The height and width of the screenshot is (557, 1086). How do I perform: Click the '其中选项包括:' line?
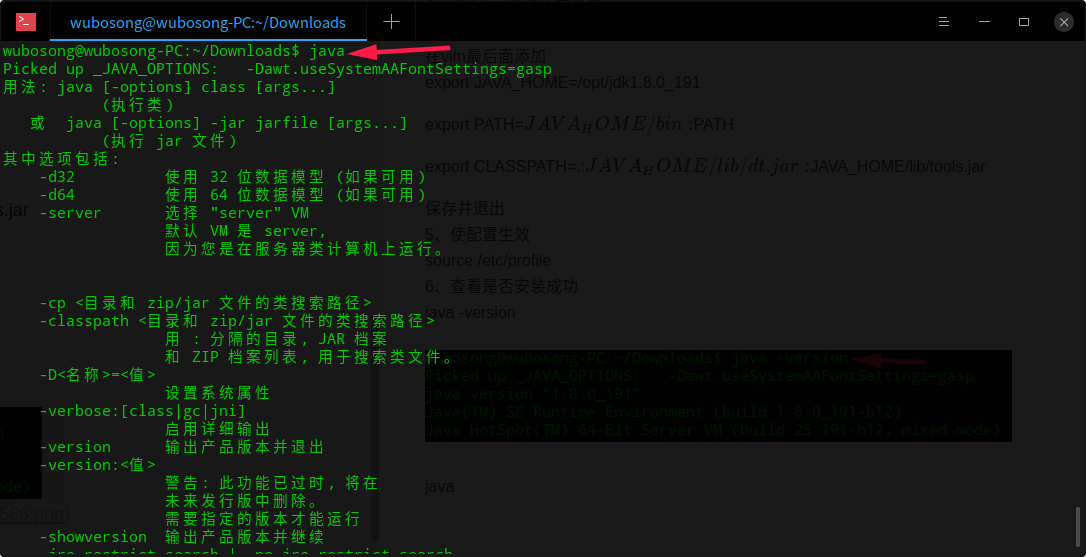61,159
